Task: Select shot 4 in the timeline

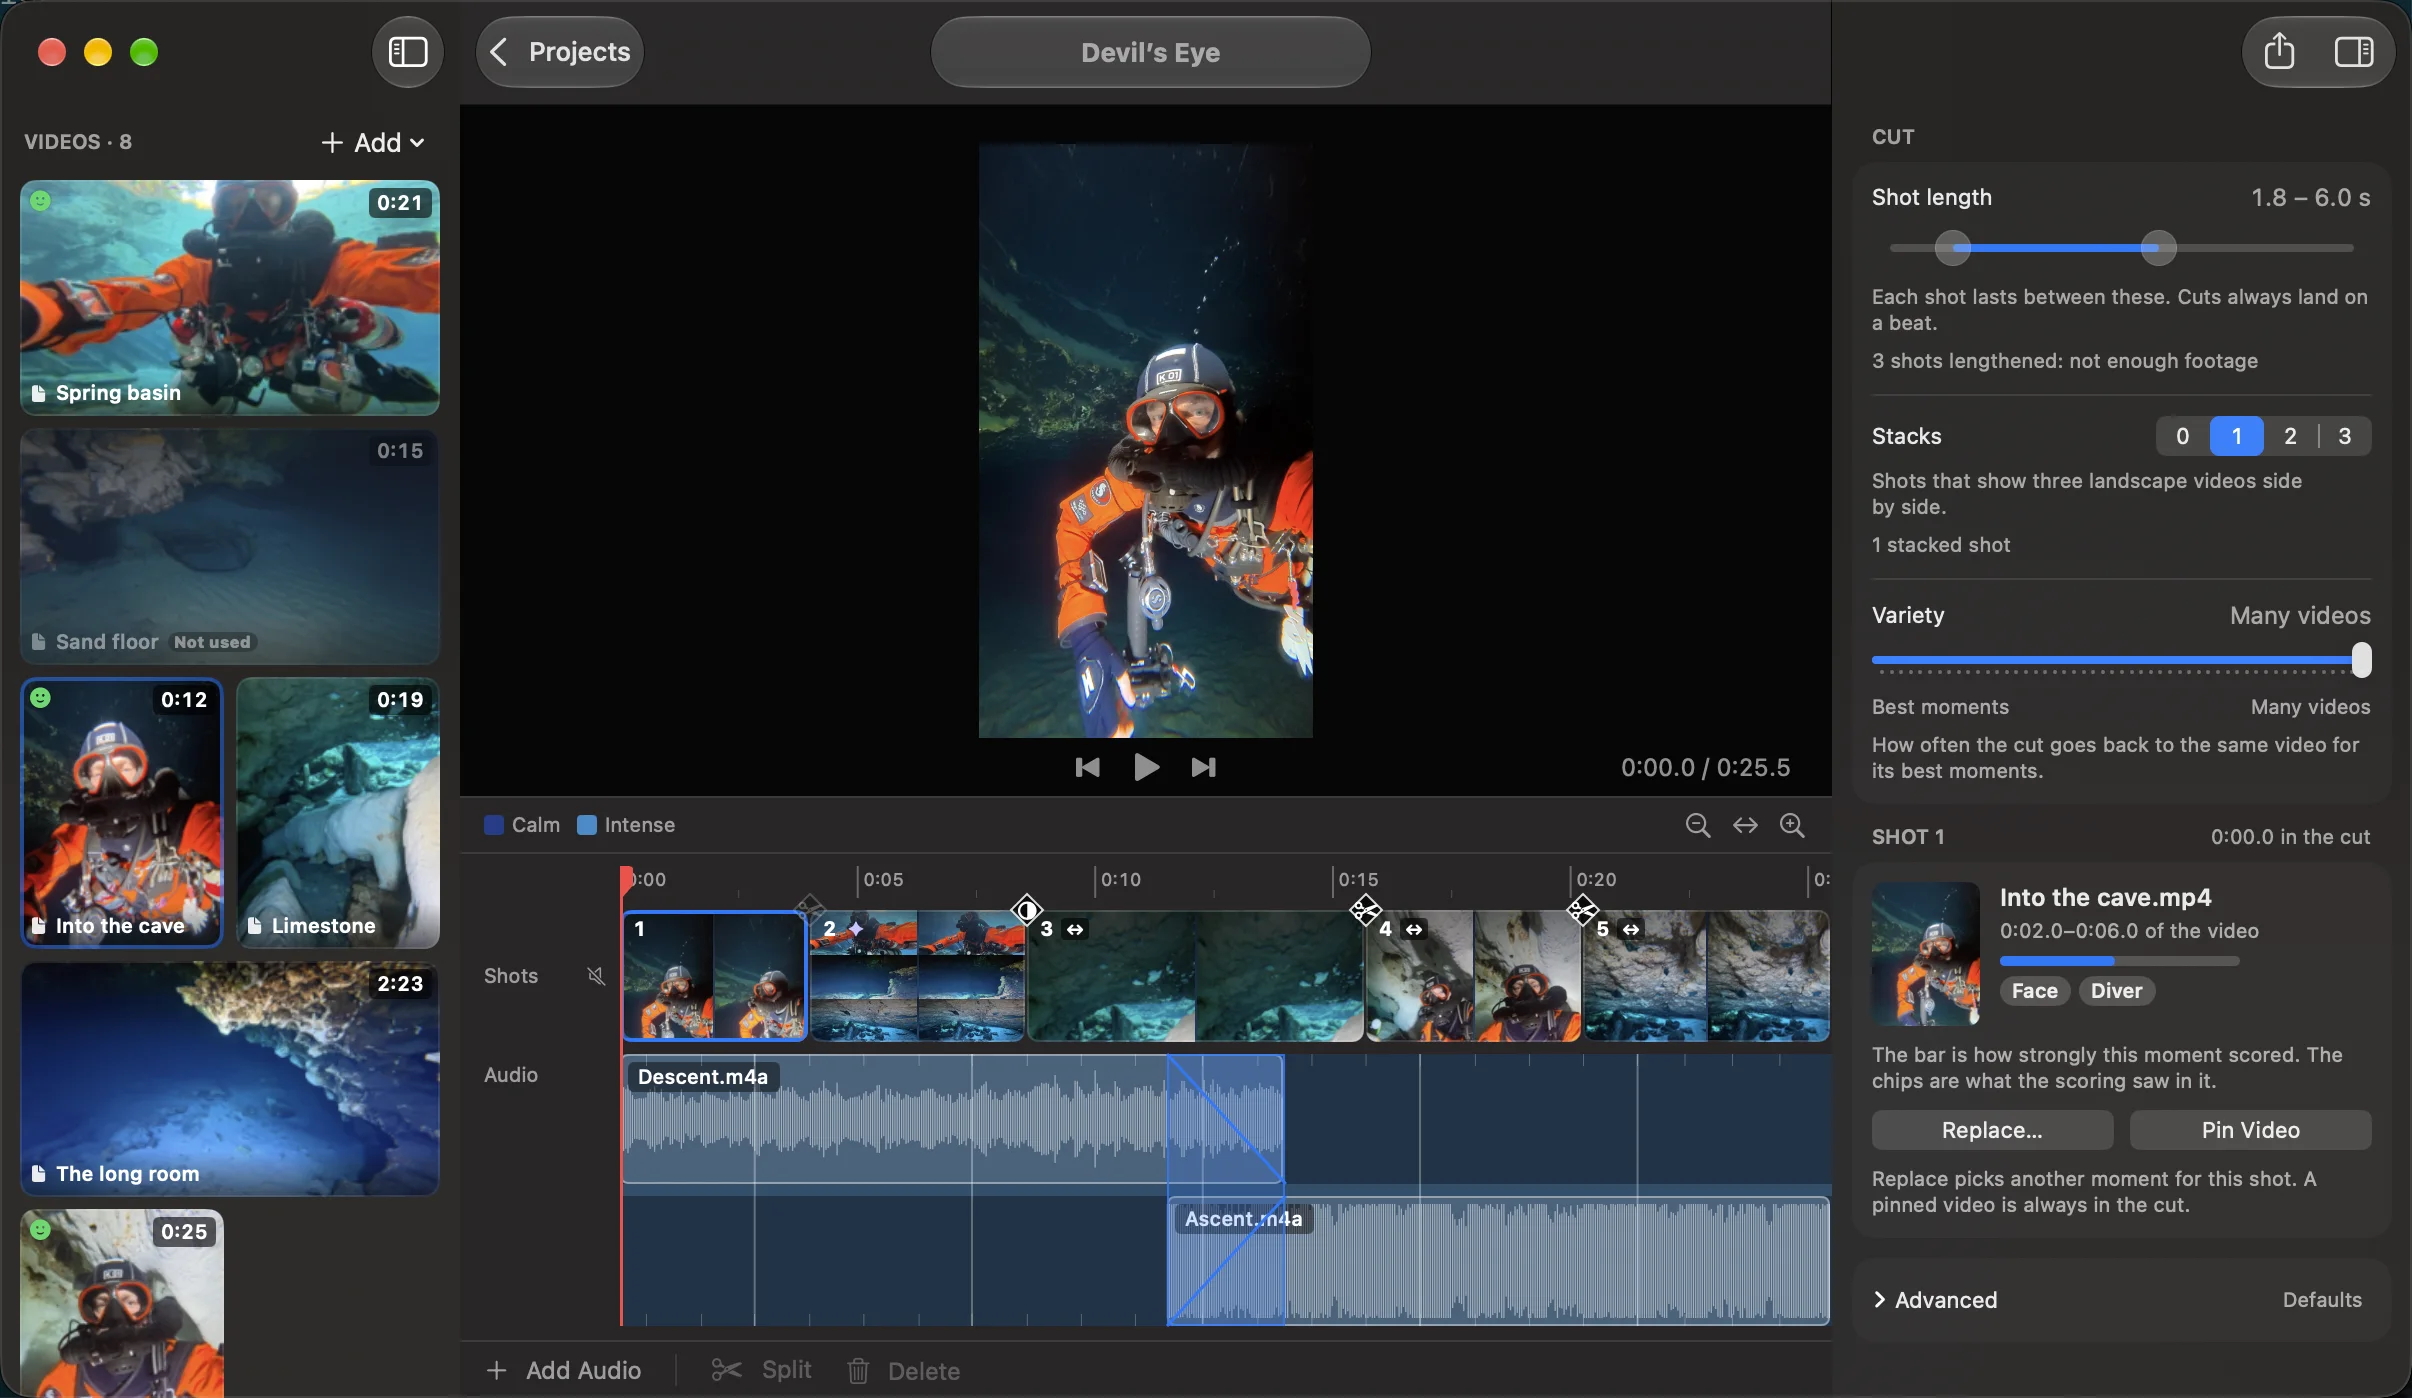Action: (x=1474, y=976)
